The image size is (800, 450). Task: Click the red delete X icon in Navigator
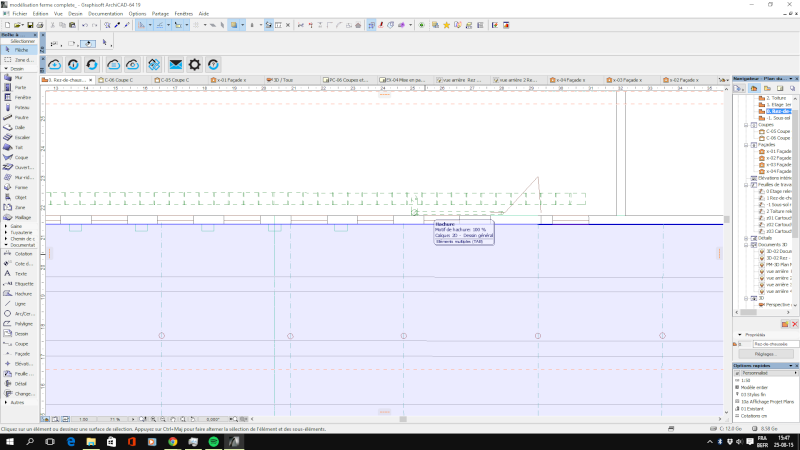click(794, 324)
